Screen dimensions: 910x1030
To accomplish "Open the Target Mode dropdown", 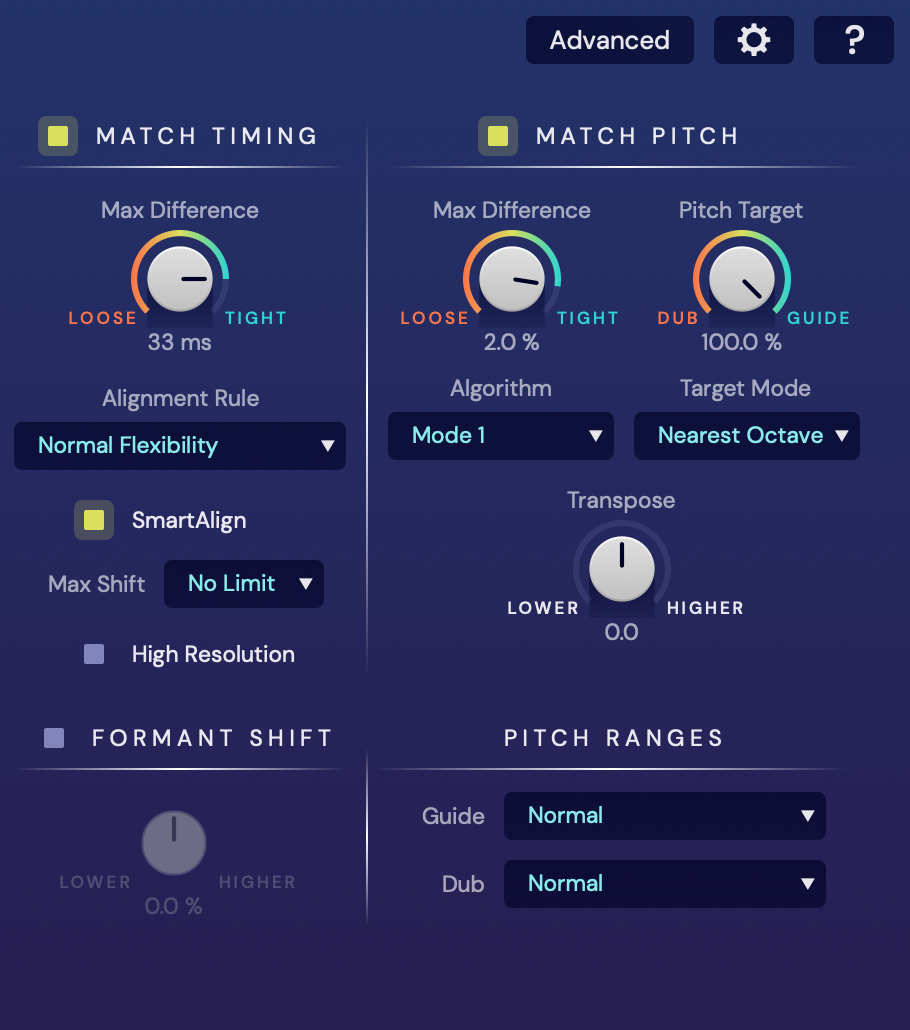I will [x=746, y=436].
